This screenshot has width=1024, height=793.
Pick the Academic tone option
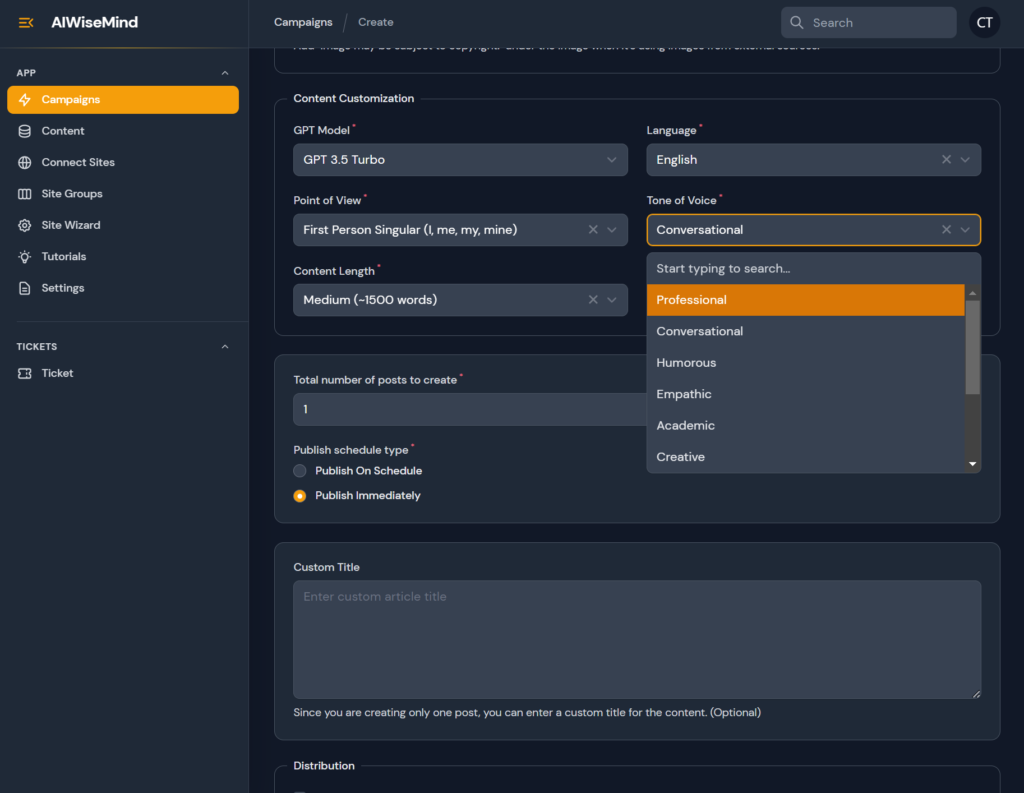pos(685,426)
